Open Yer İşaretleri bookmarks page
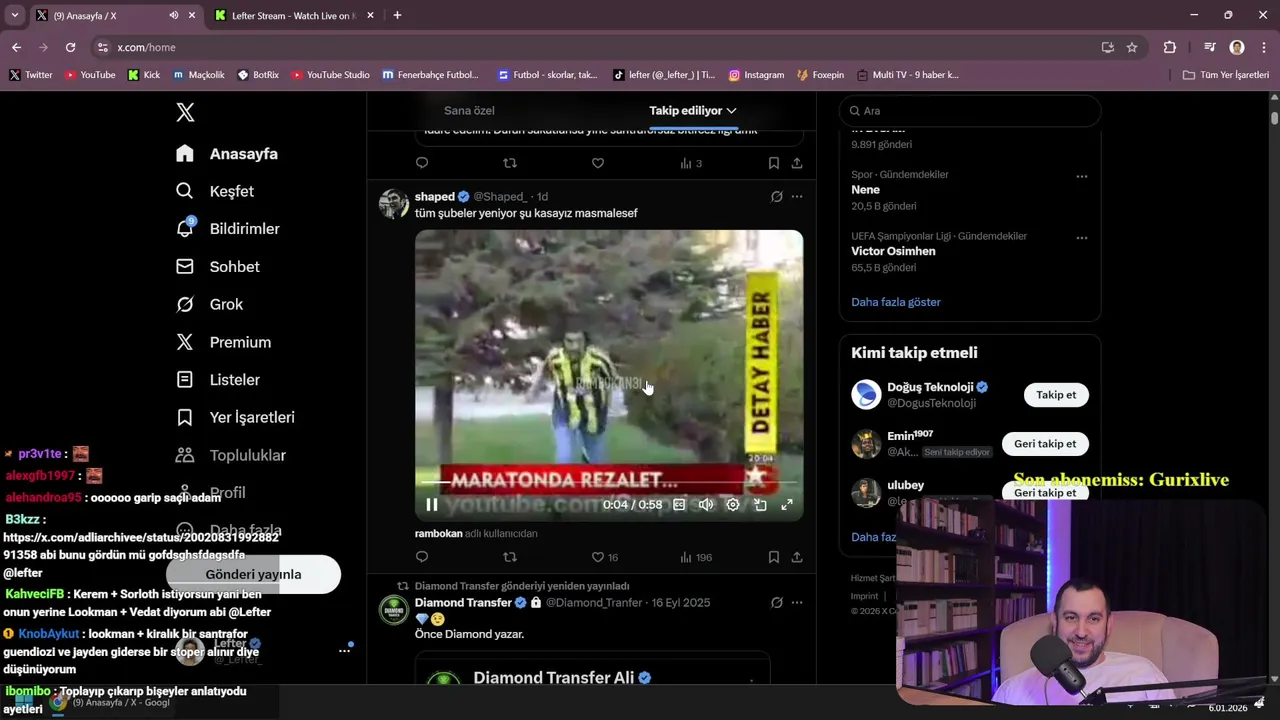The height and width of the screenshot is (720, 1280). 235,417
